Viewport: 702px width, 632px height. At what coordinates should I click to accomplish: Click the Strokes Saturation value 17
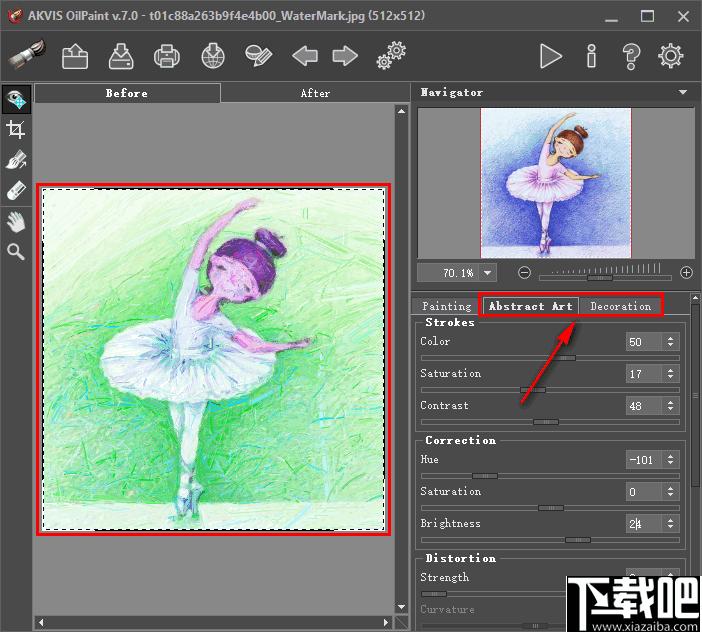click(x=644, y=374)
